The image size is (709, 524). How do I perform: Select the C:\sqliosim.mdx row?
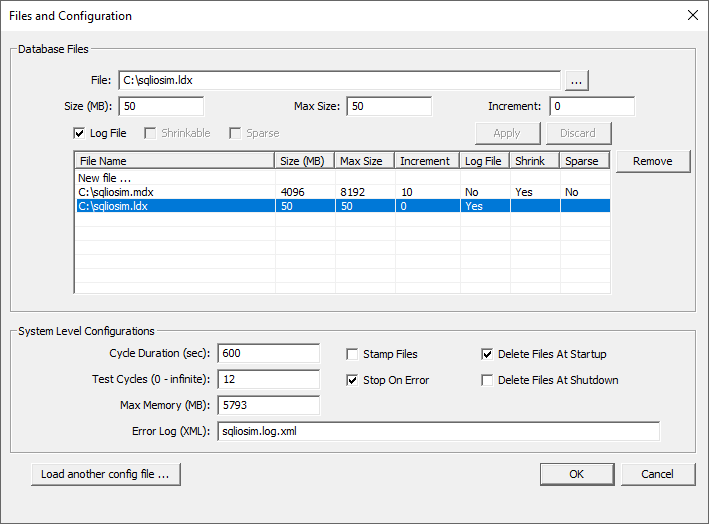pos(343,192)
